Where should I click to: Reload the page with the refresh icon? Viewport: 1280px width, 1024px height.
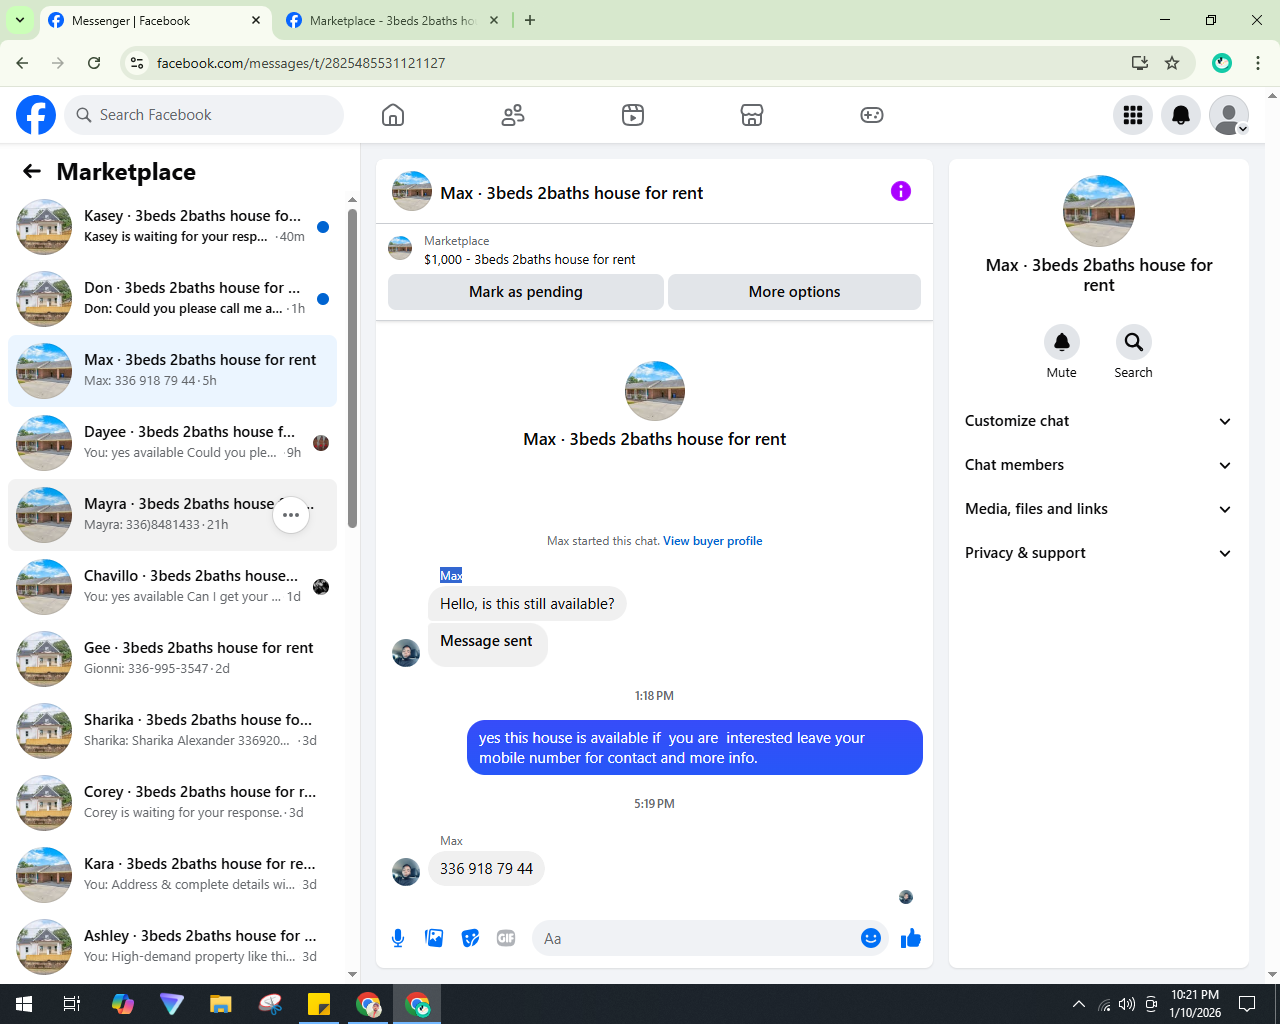click(x=94, y=63)
